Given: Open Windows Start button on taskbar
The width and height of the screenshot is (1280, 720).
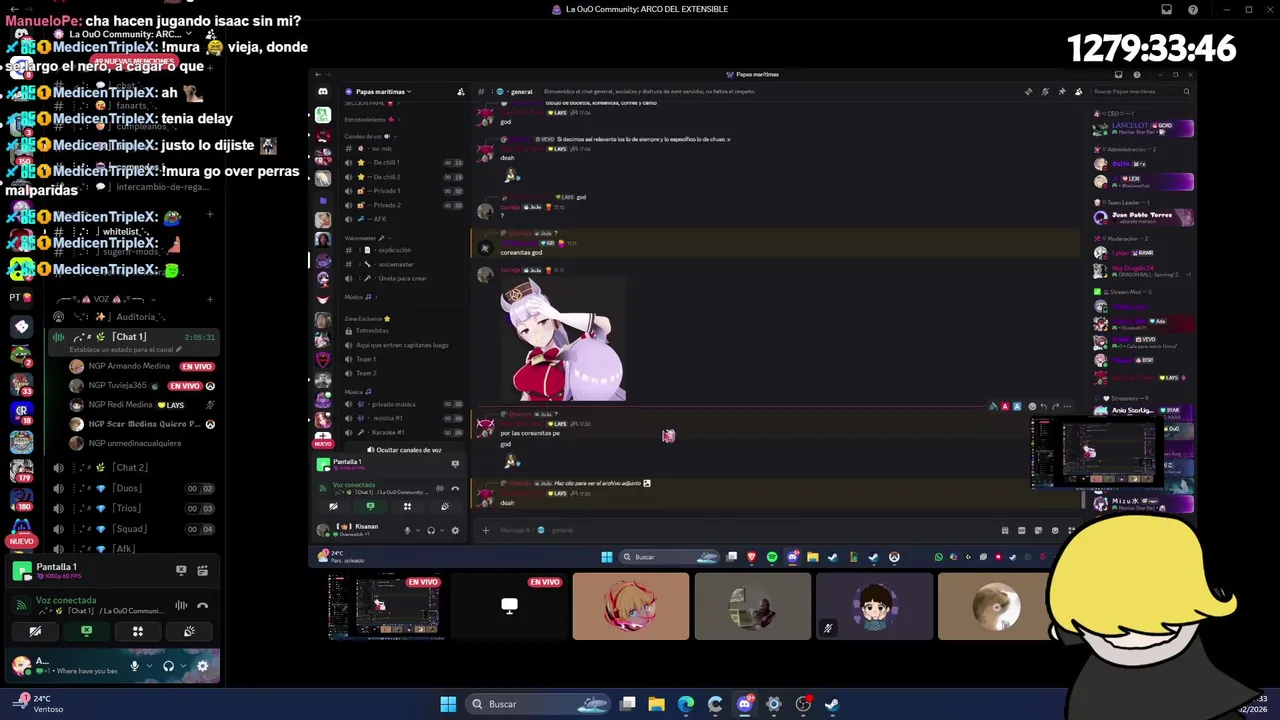Looking at the screenshot, I should tap(448, 704).
